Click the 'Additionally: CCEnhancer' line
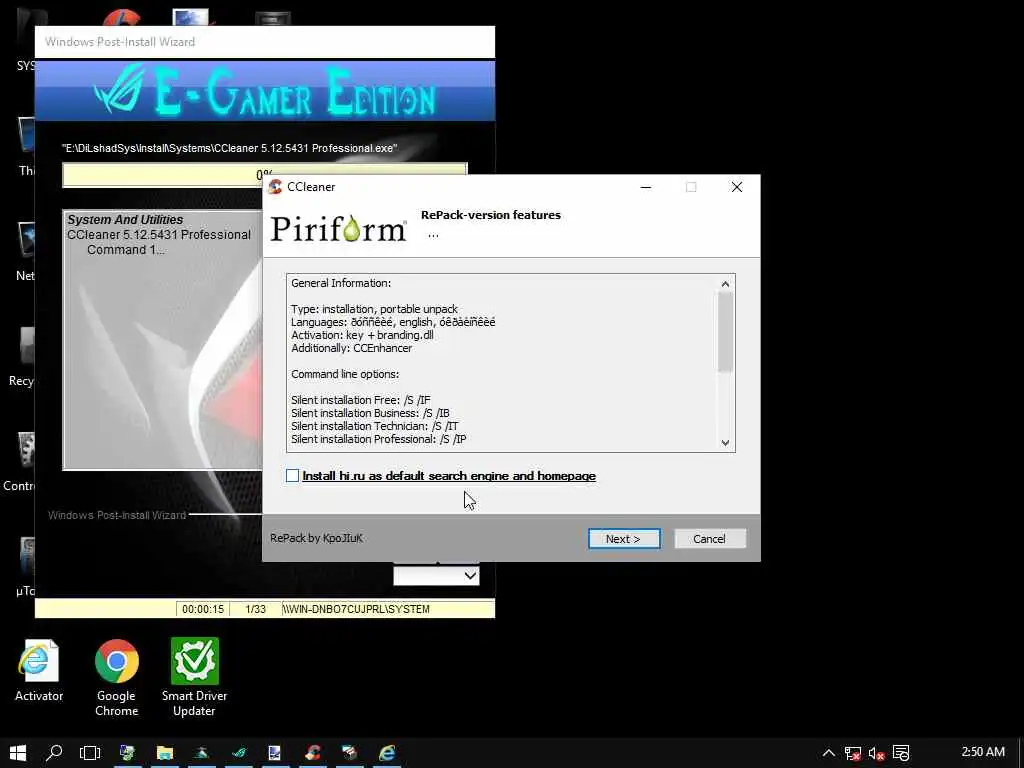Image resolution: width=1024 pixels, height=768 pixels. click(x=351, y=348)
